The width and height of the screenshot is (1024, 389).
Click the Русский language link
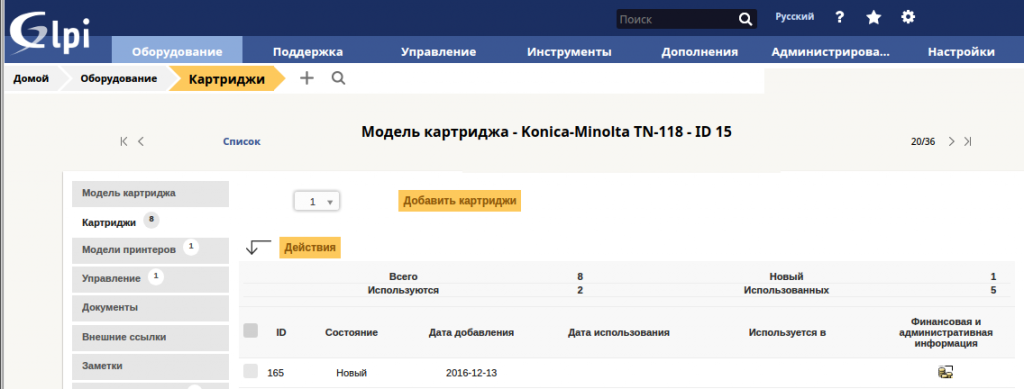(795, 17)
